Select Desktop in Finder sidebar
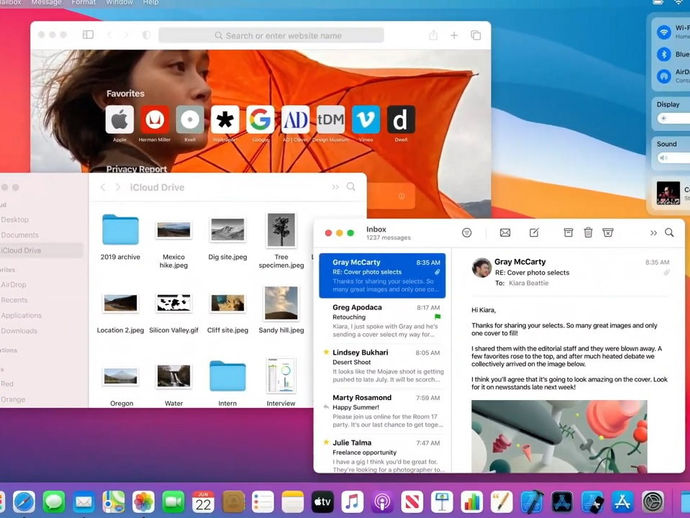This screenshot has width=690, height=518. coord(15,220)
